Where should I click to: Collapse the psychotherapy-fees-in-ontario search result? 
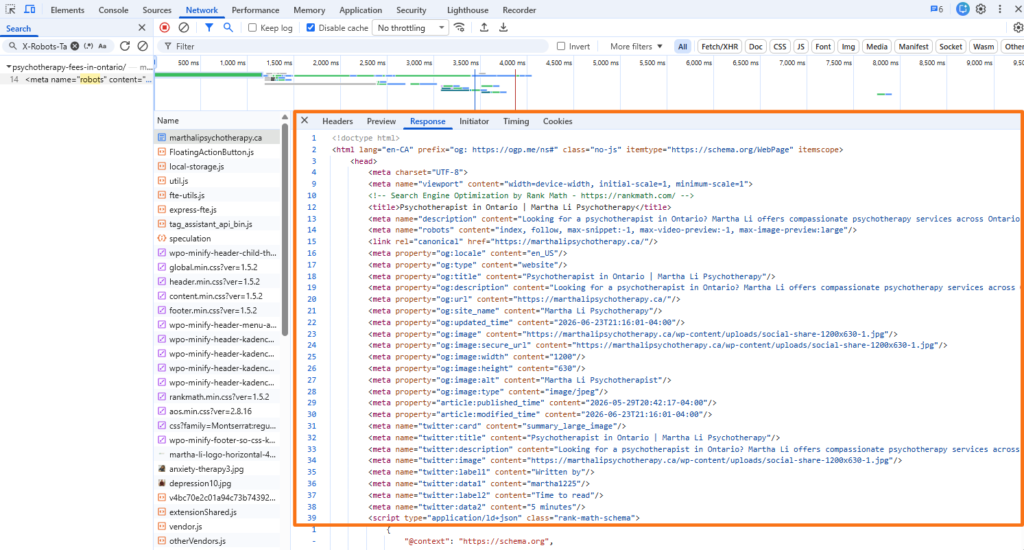pyautogui.click(x=9, y=67)
